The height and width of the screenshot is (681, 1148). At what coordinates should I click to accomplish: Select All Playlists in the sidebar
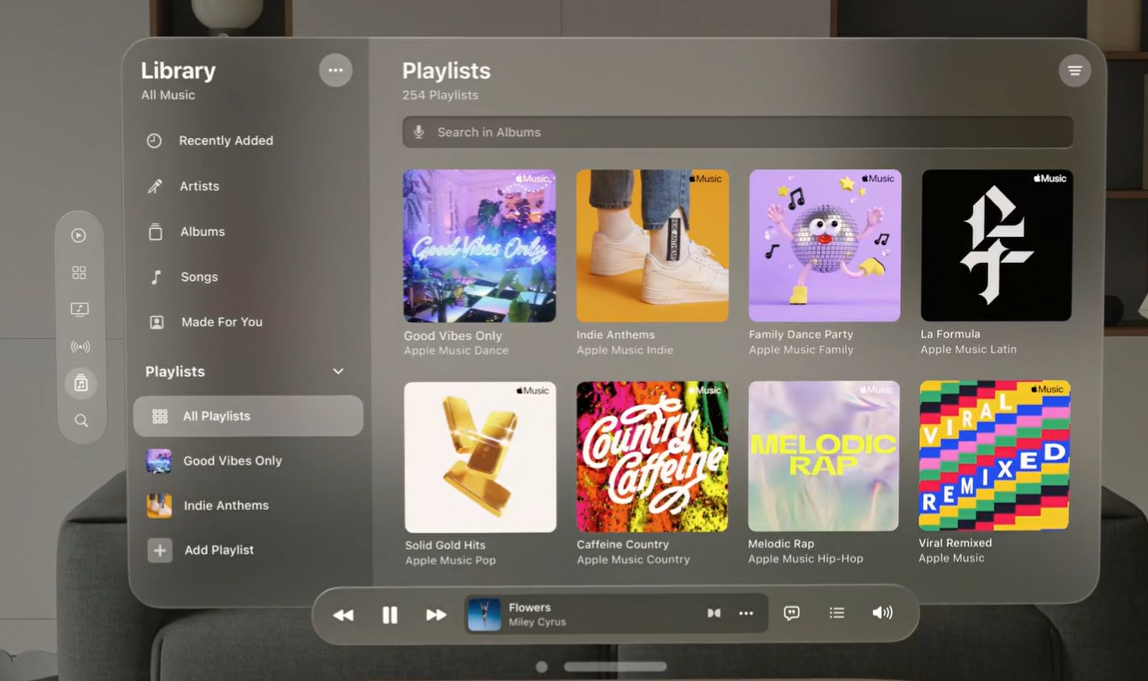tap(248, 416)
